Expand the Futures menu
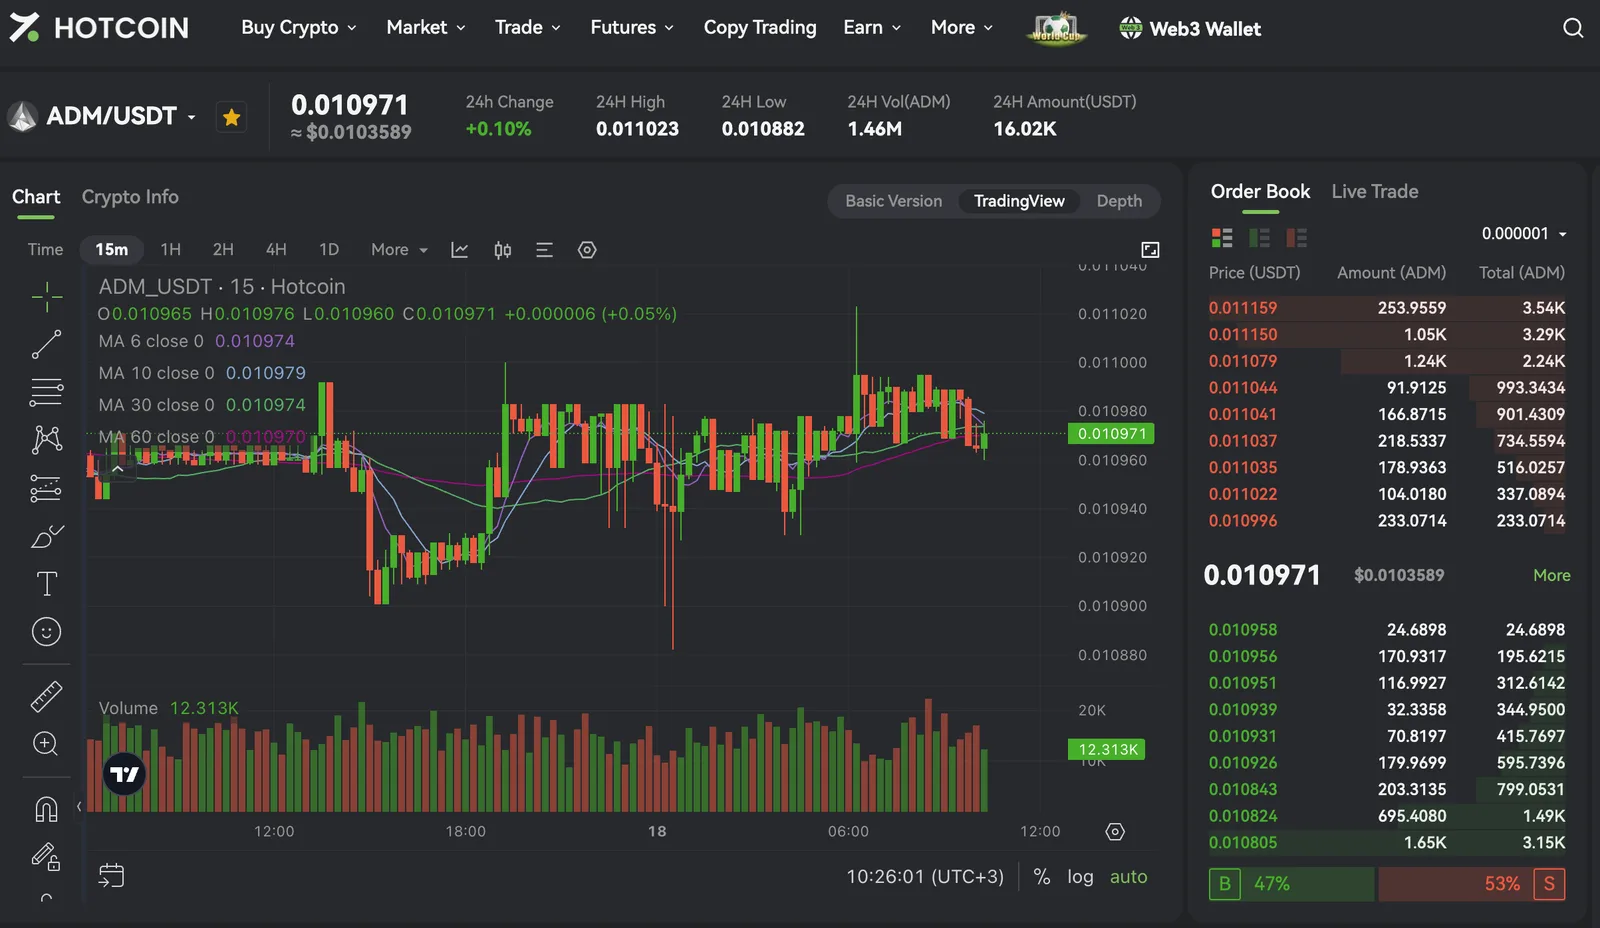 [632, 28]
